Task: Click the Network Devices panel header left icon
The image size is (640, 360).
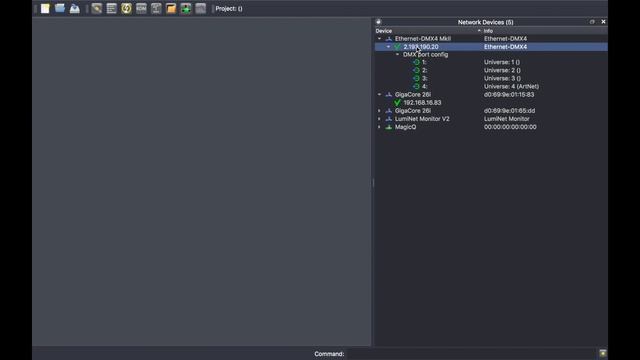Action: 378,22
